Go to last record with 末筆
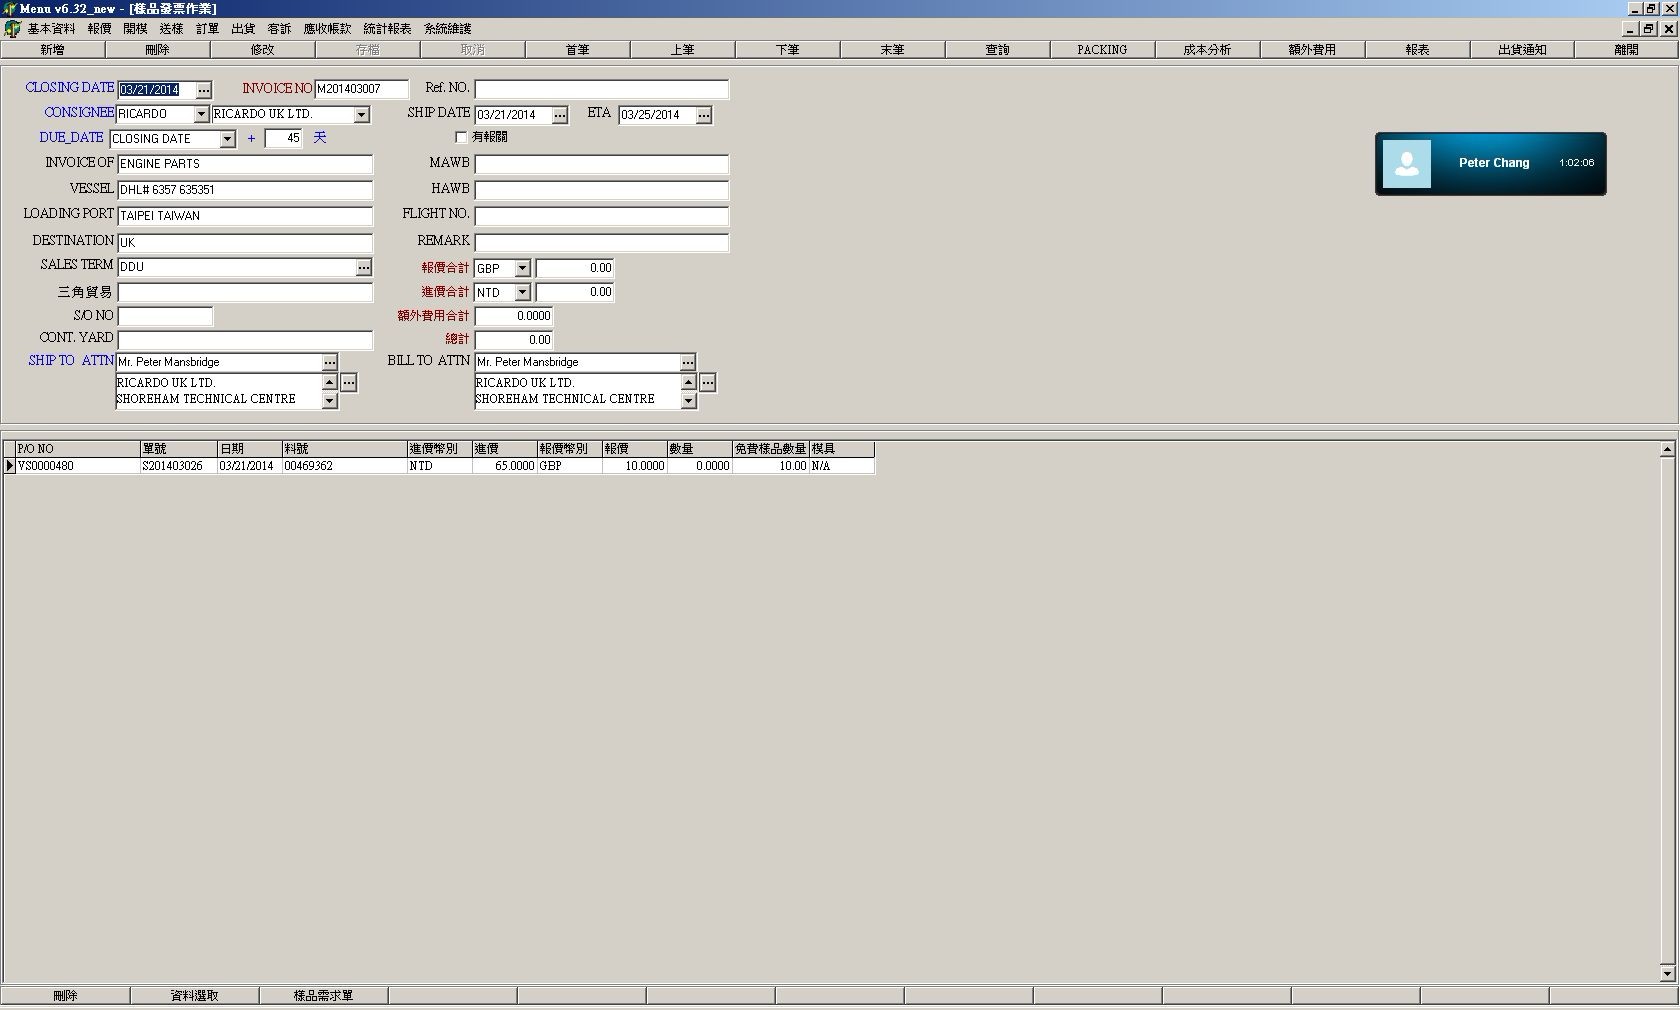 [892, 50]
